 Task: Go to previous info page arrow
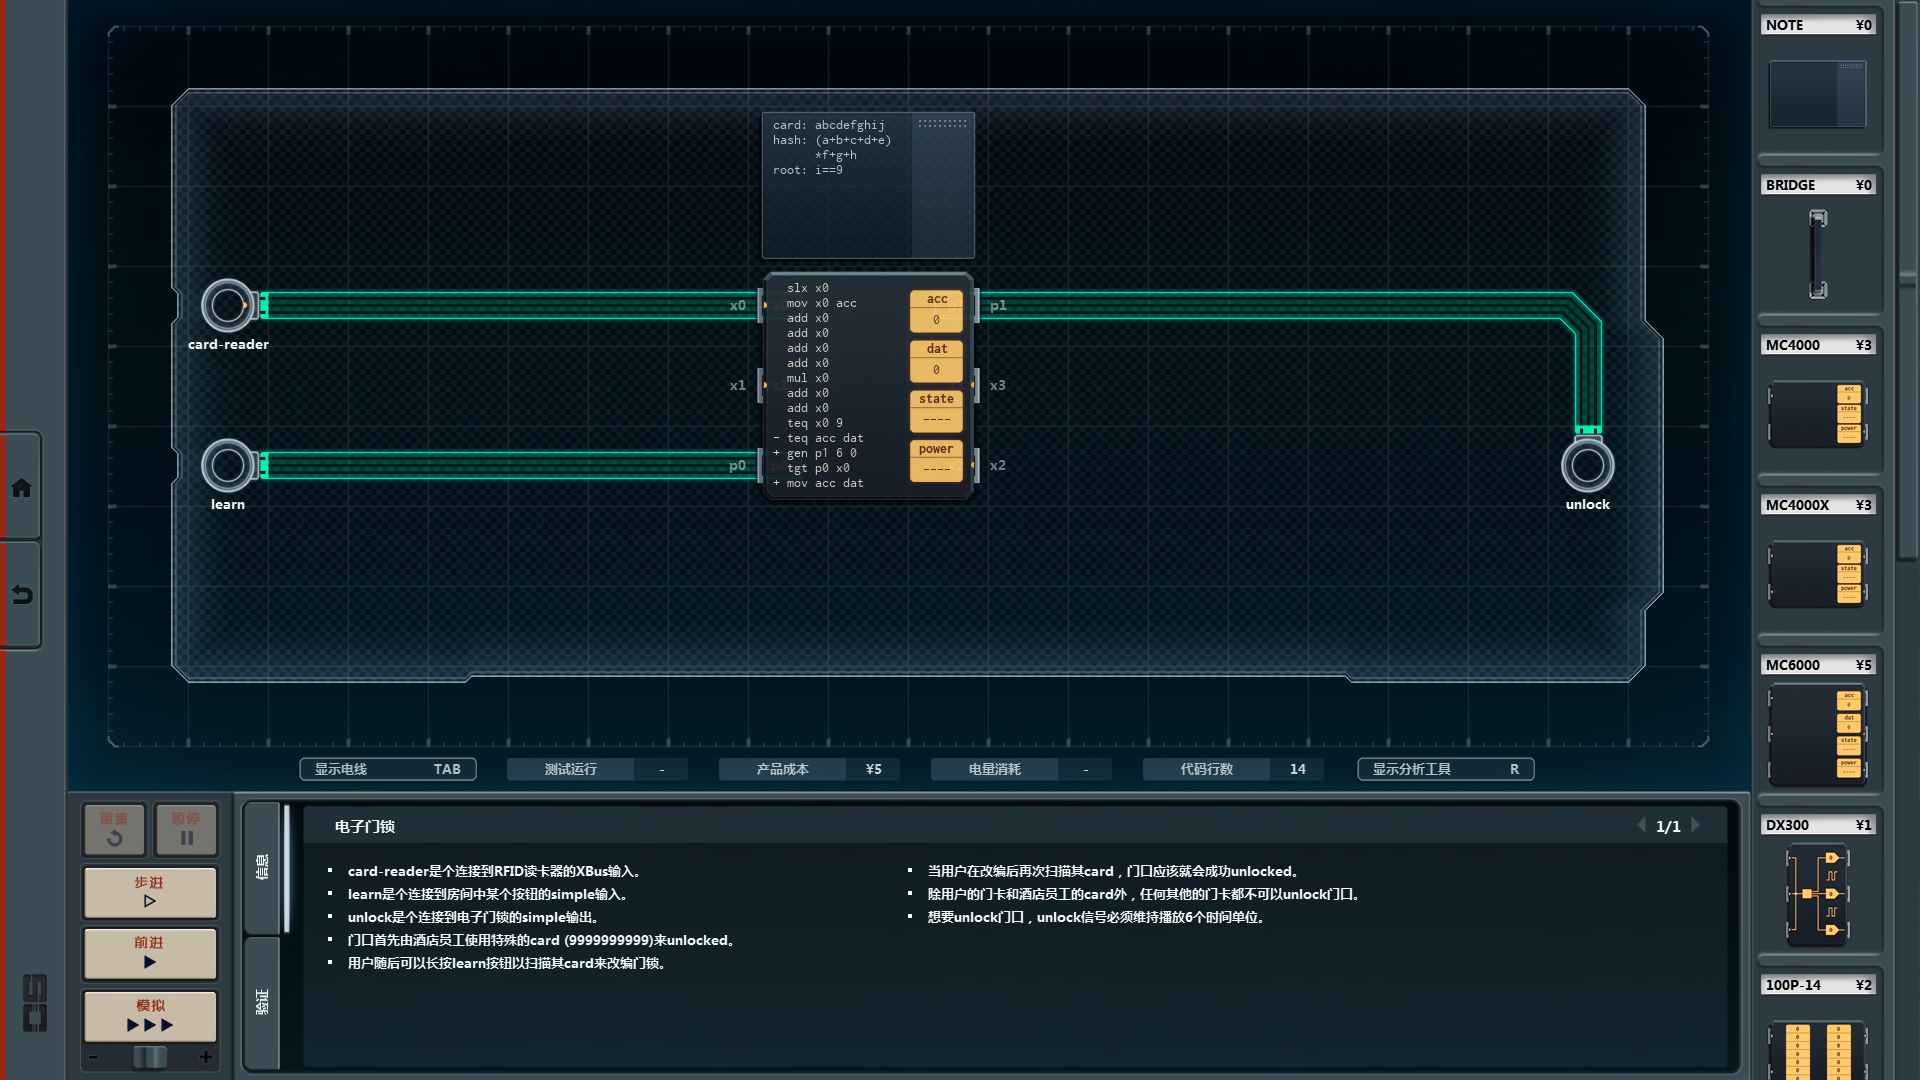pyautogui.click(x=1641, y=825)
